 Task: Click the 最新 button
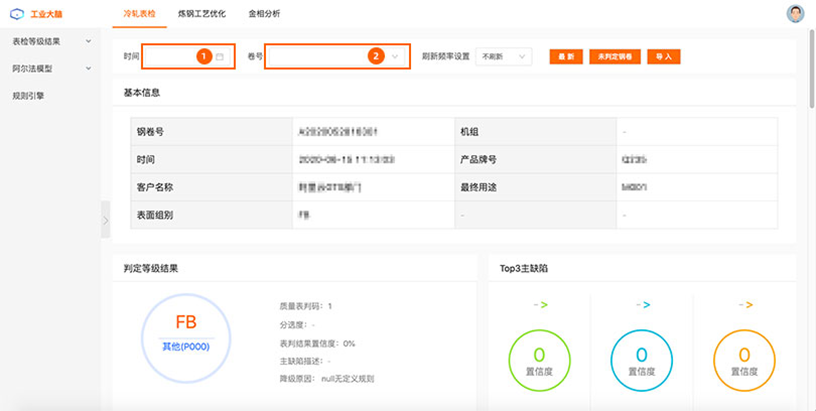tap(566, 57)
